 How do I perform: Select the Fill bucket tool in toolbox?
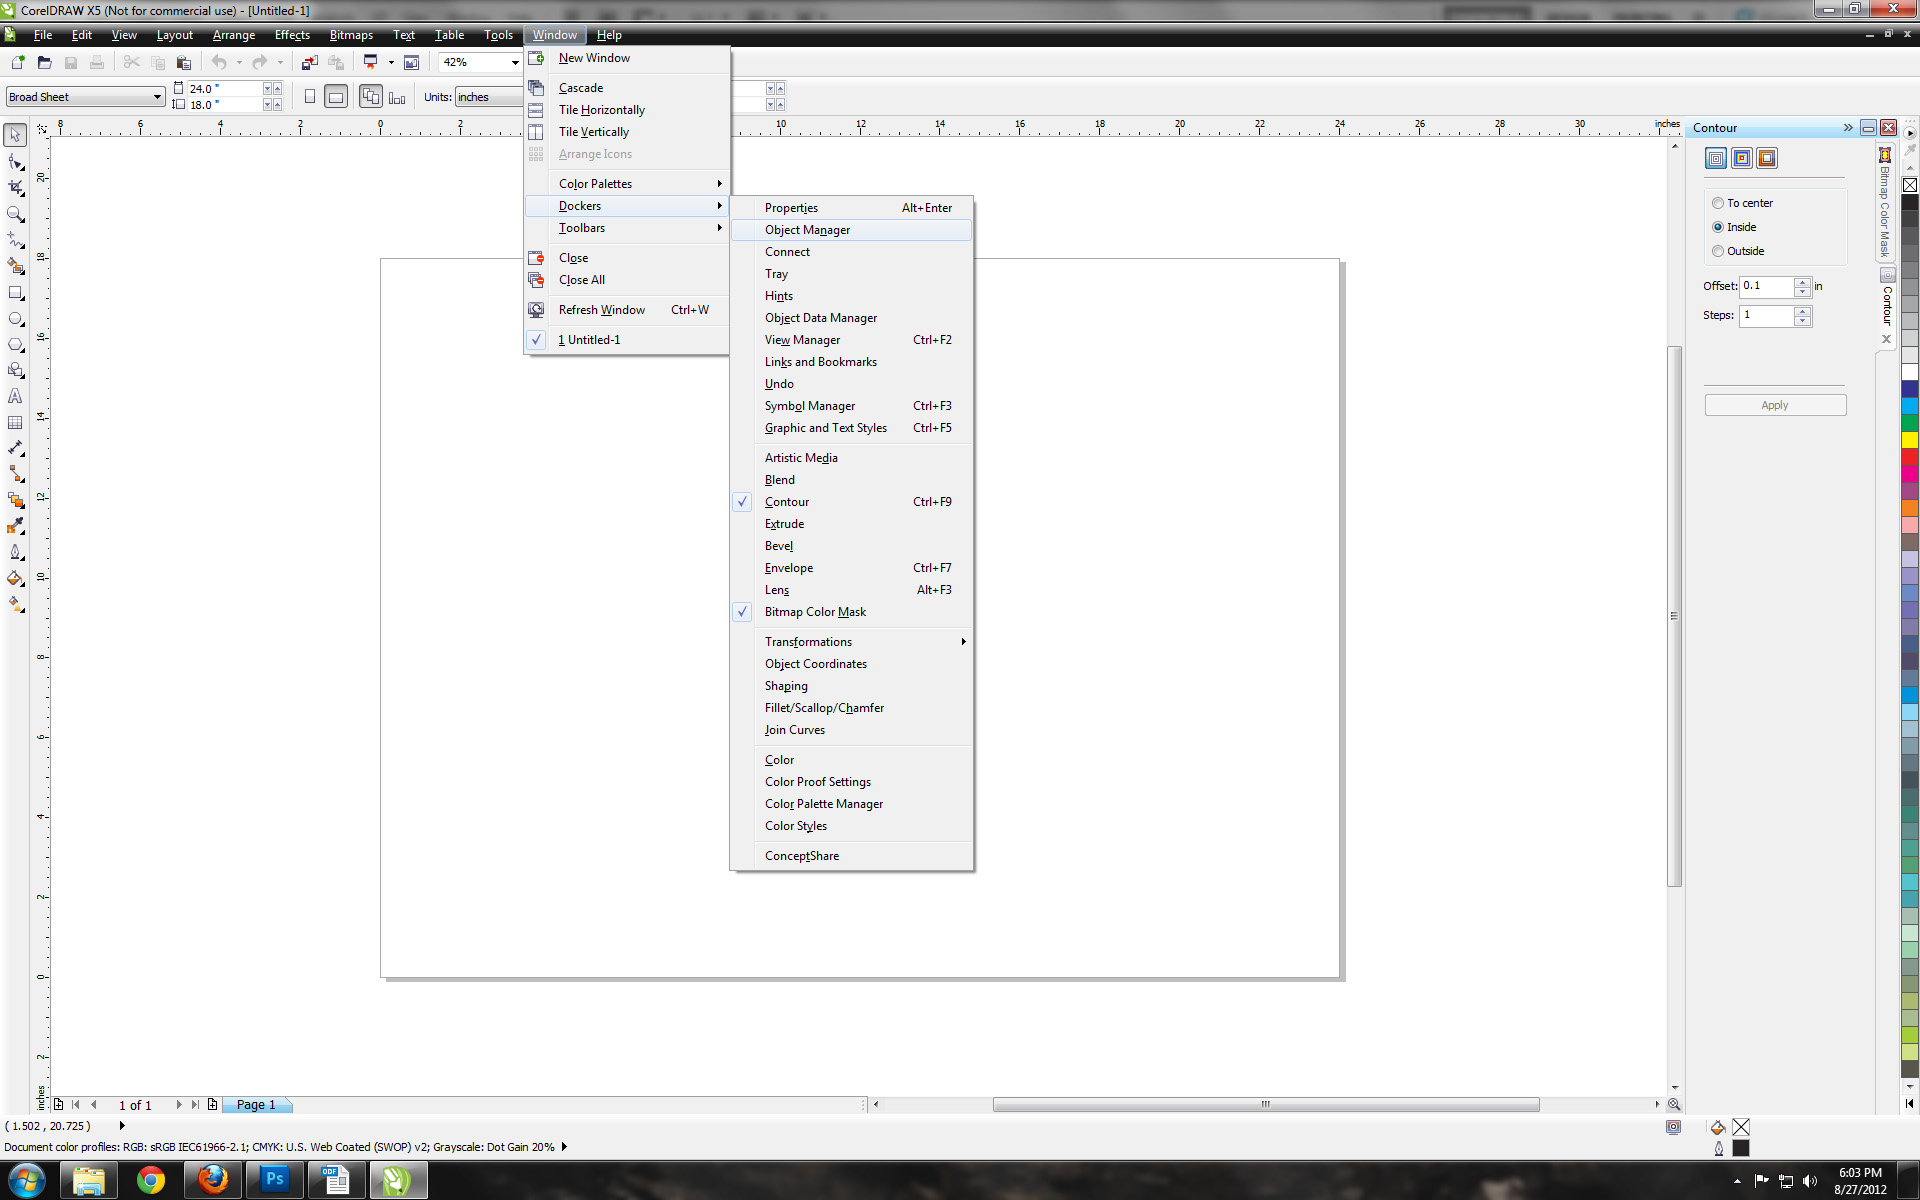(x=15, y=578)
